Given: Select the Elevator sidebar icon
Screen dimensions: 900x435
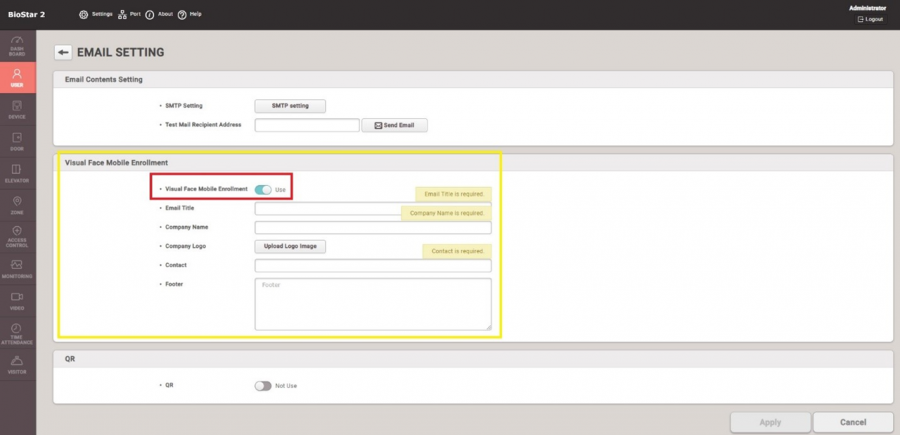Looking at the screenshot, I should click(x=17, y=173).
